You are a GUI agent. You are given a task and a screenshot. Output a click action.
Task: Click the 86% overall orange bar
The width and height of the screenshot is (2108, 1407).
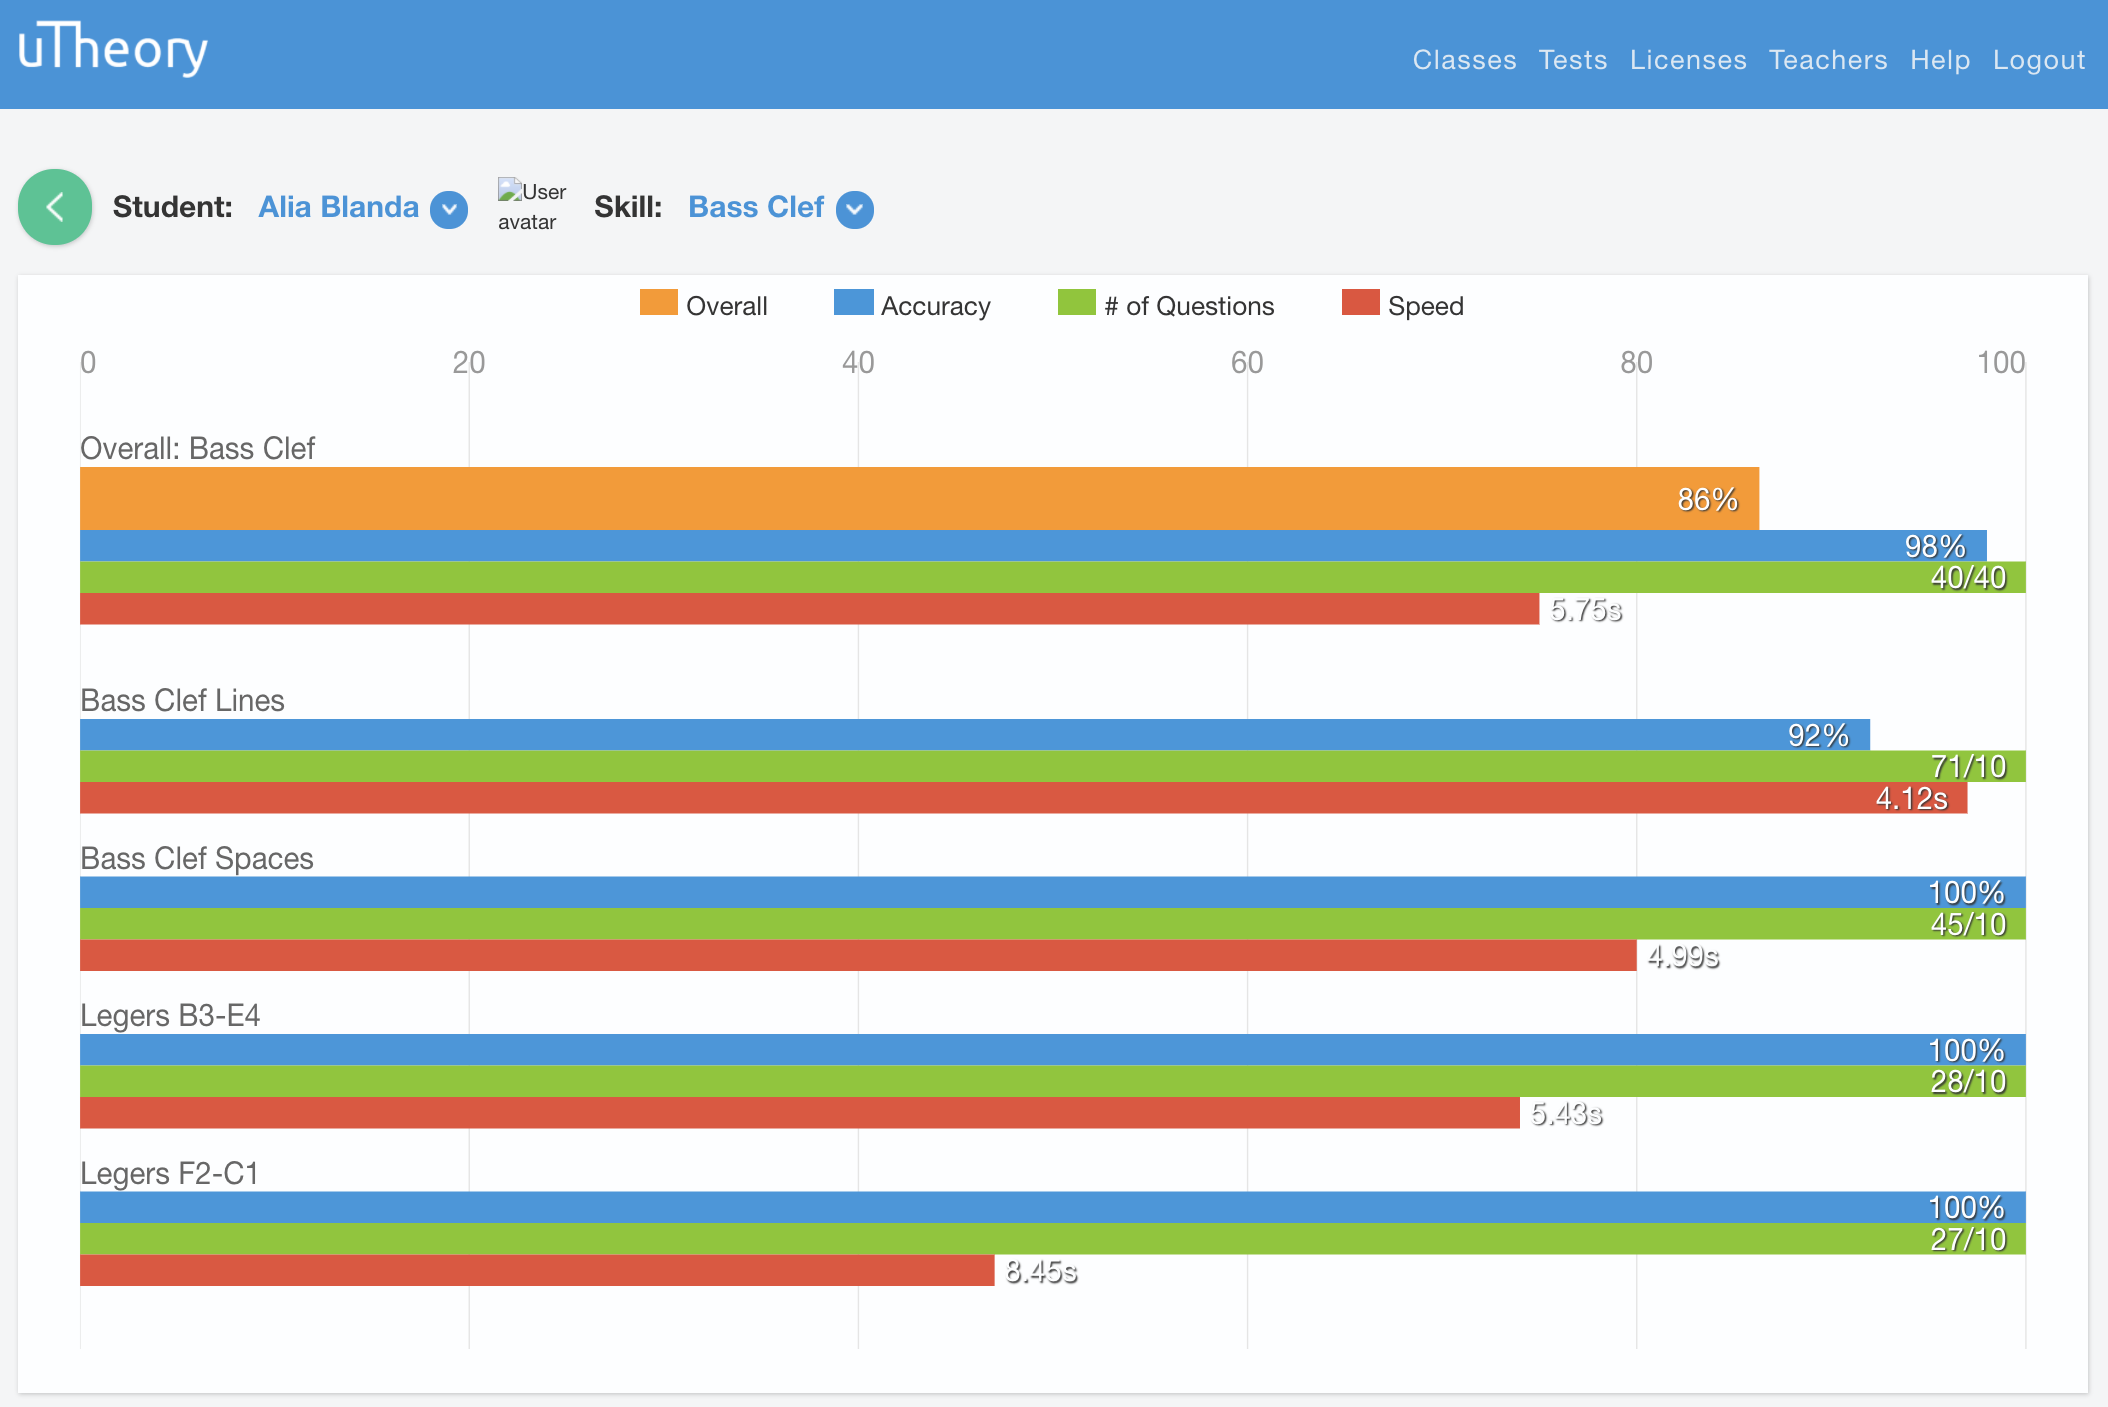pos(919,498)
